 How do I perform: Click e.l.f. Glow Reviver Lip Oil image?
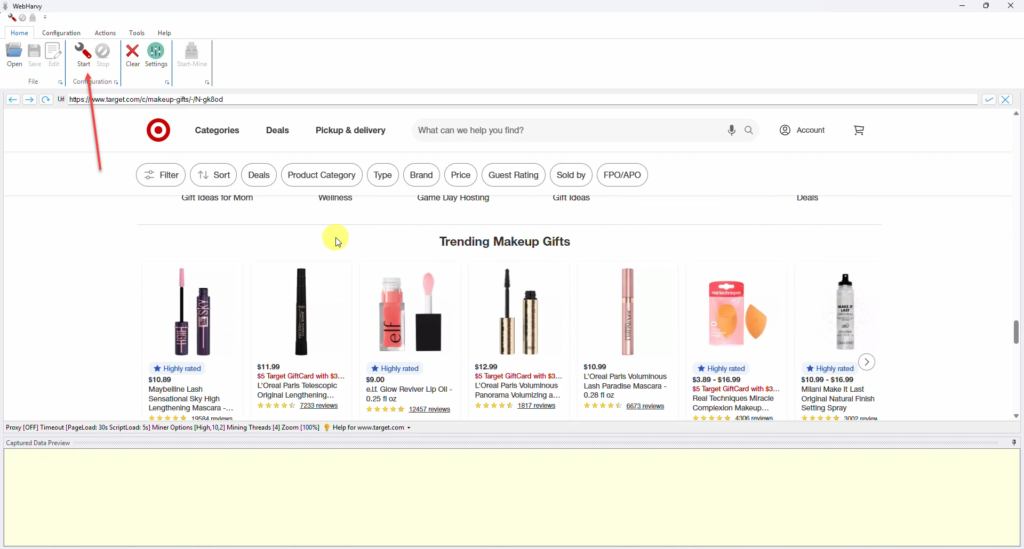(x=409, y=312)
